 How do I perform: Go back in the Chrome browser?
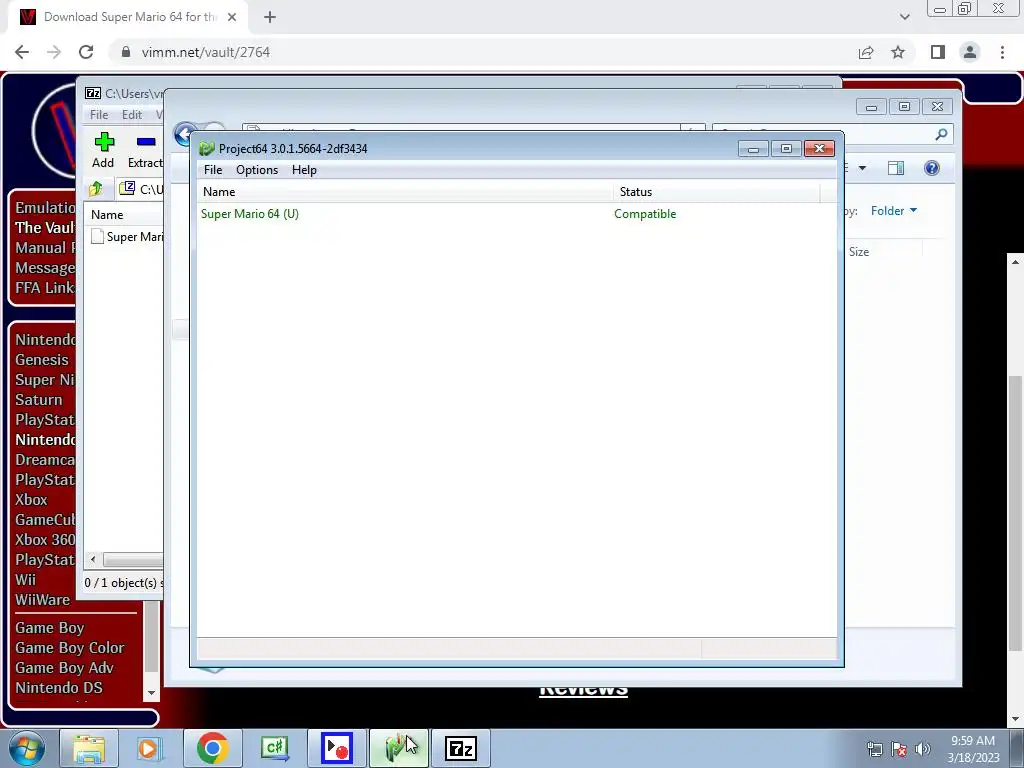pos(22,52)
